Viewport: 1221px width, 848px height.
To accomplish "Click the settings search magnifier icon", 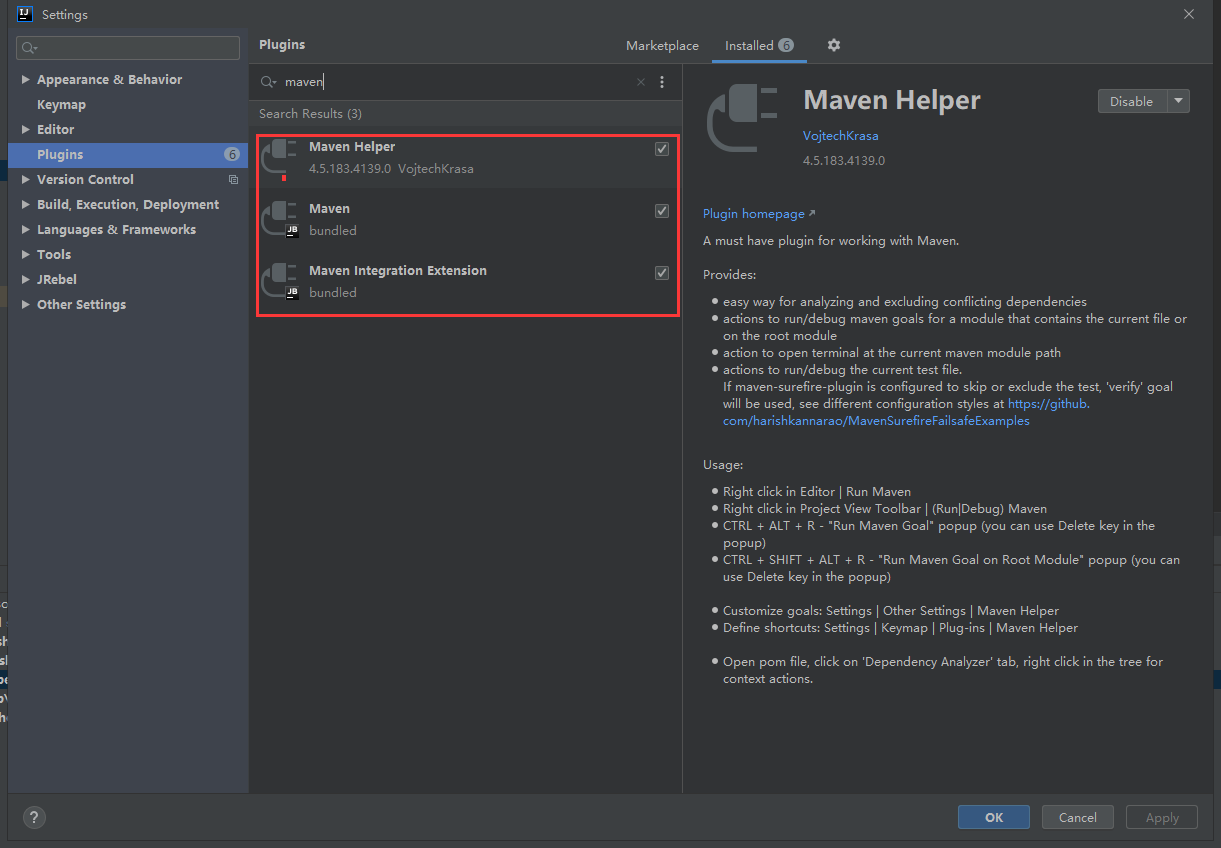I will click(29, 48).
